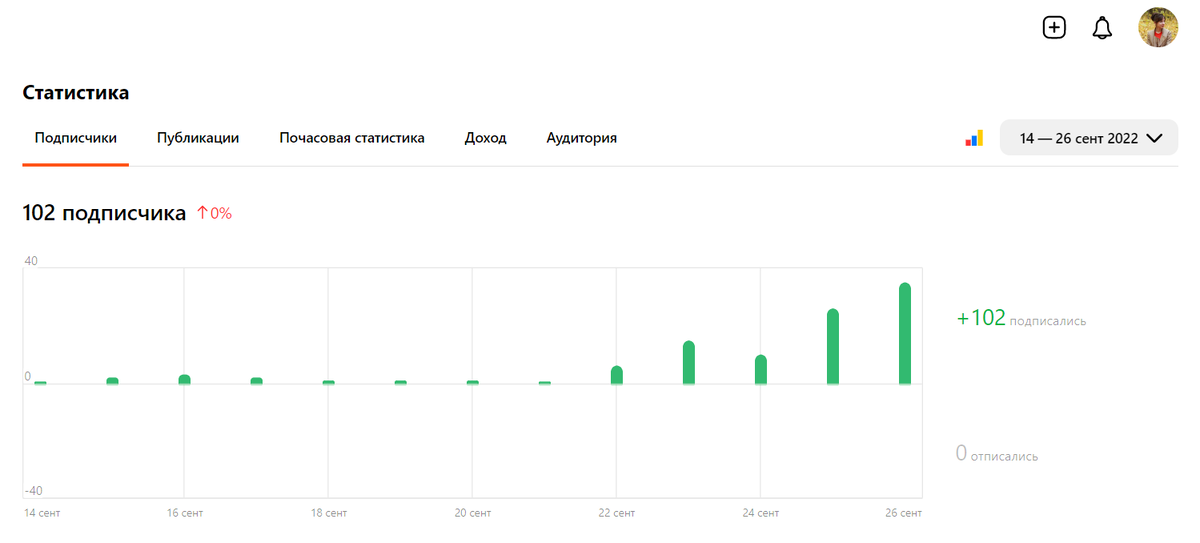The image size is (1200, 543).
Task: Click the create new post plus icon
Action: (1054, 28)
